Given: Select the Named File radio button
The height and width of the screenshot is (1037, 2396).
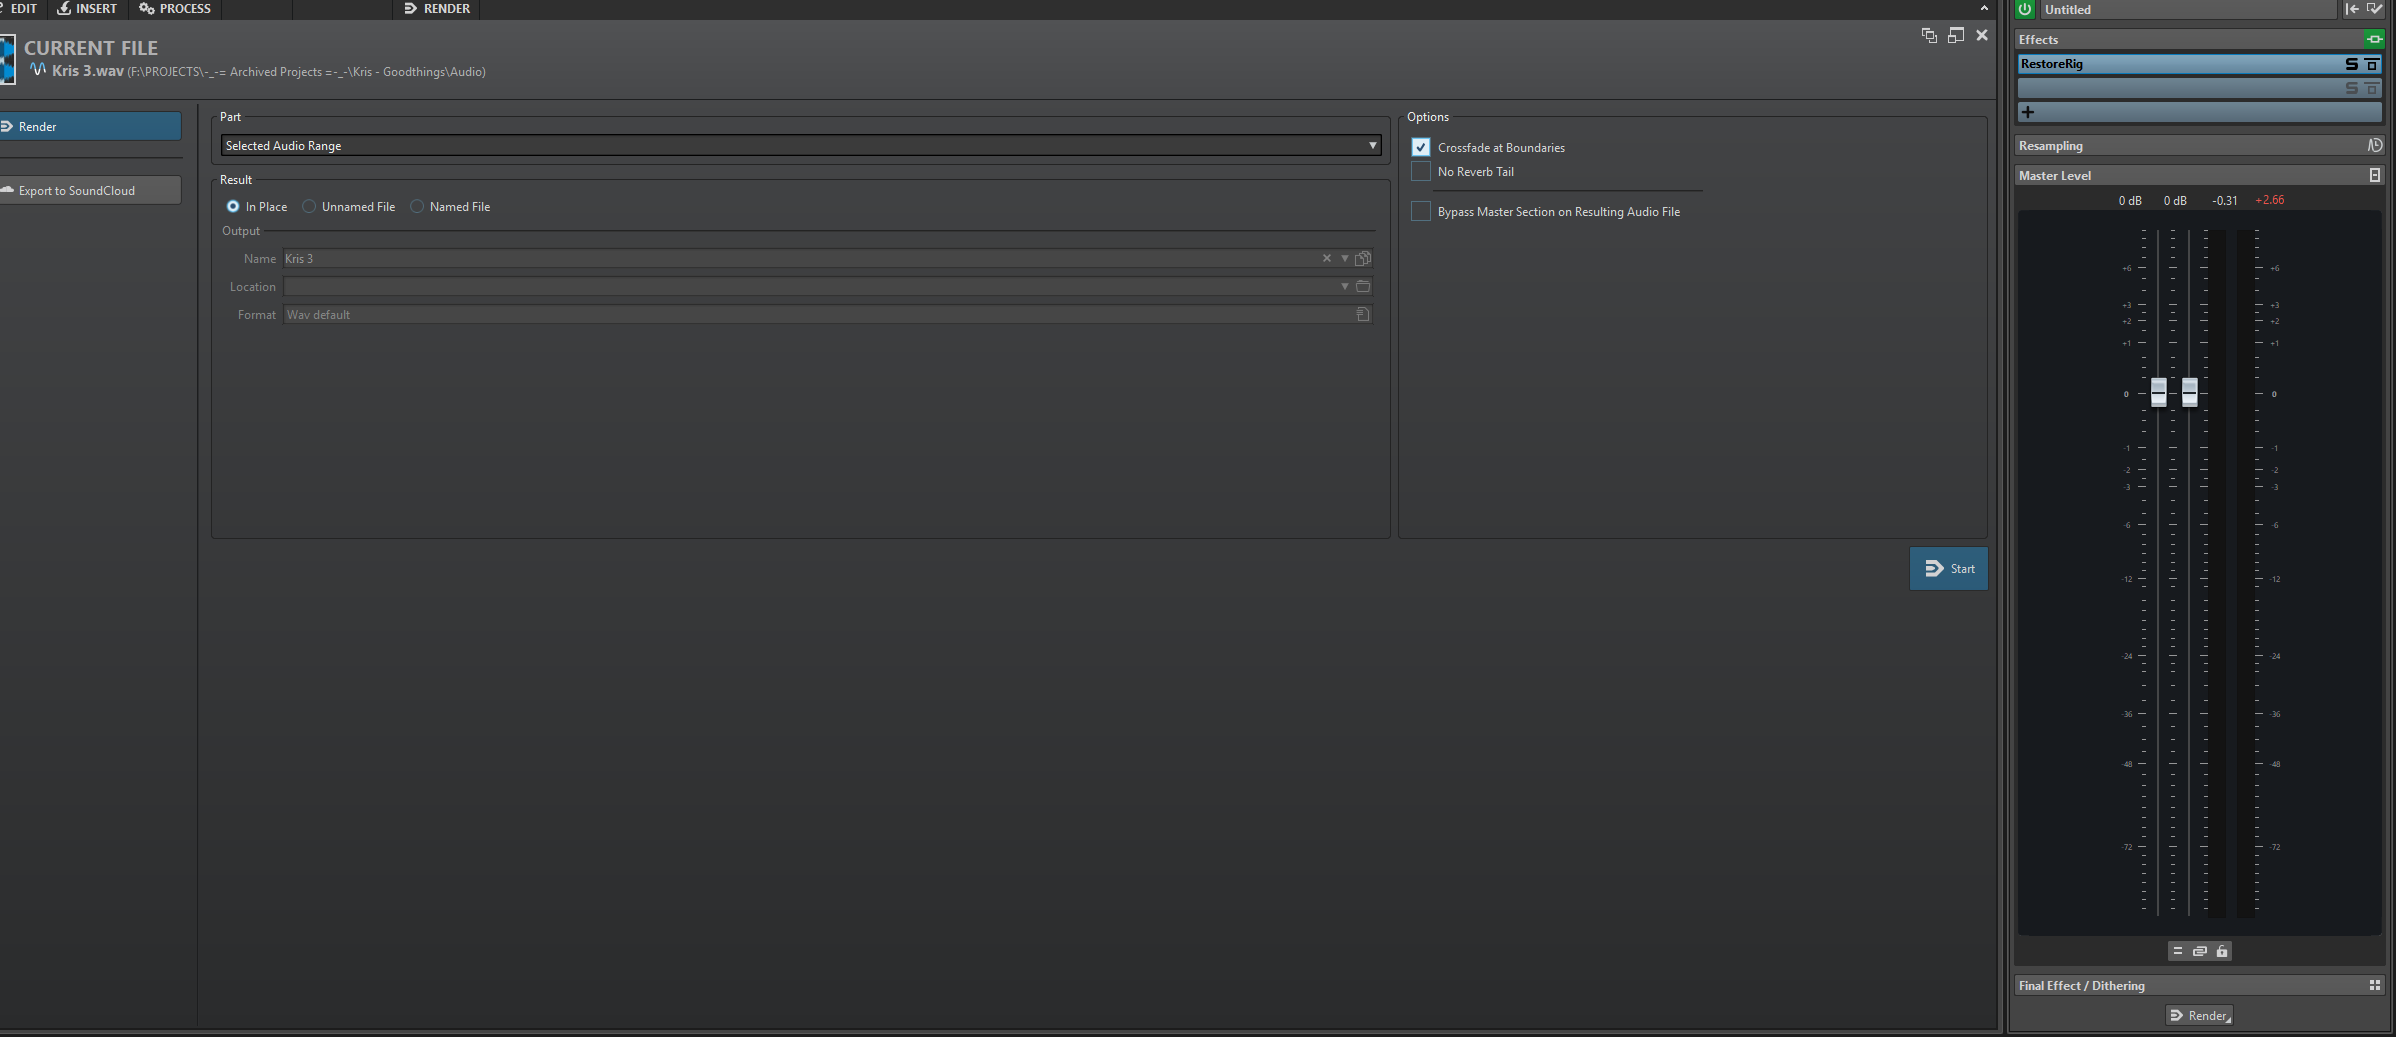Looking at the screenshot, I should tap(417, 206).
